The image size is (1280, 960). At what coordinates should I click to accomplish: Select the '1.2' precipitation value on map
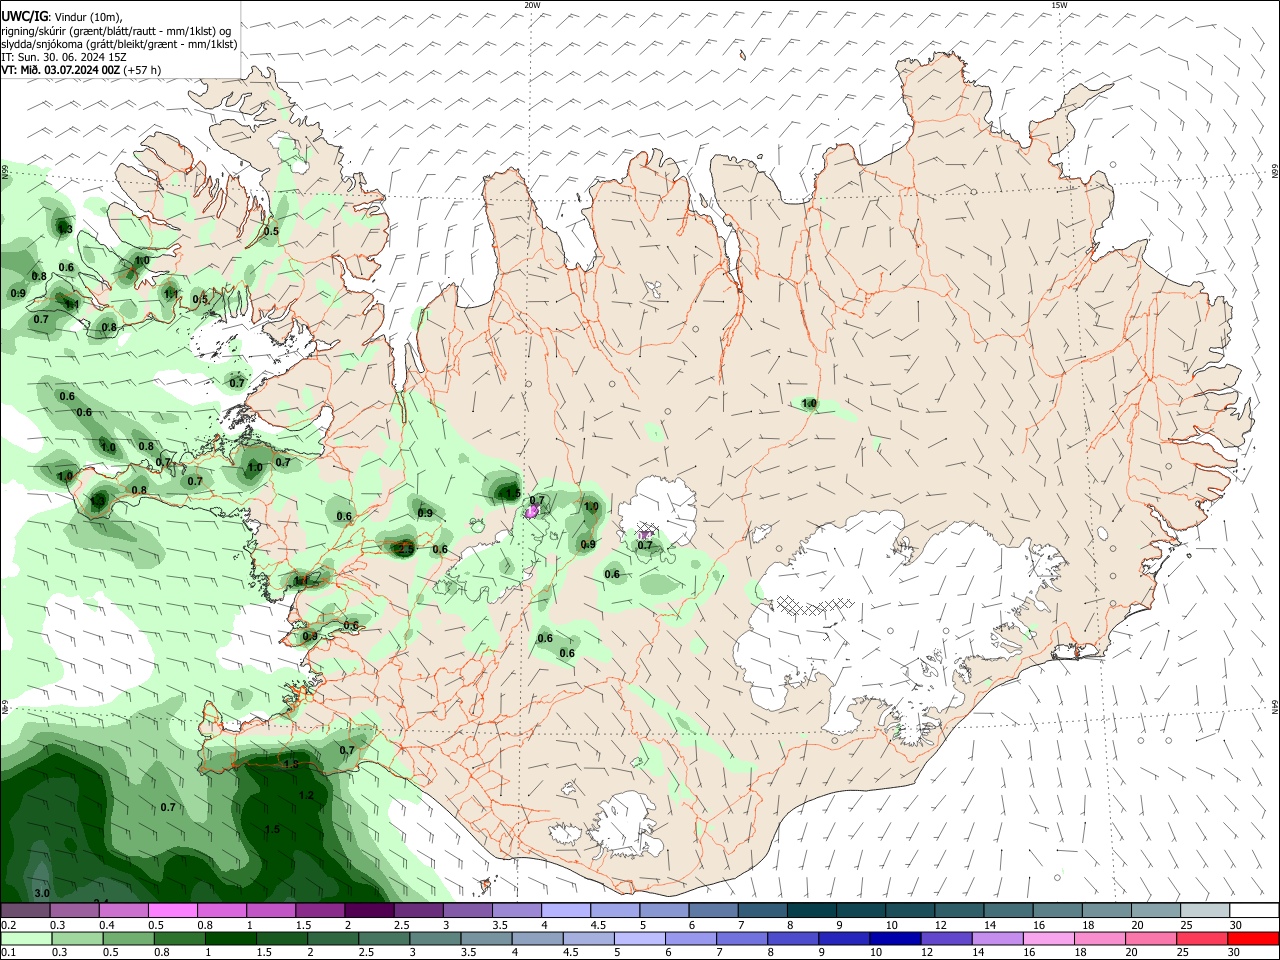(306, 796)
